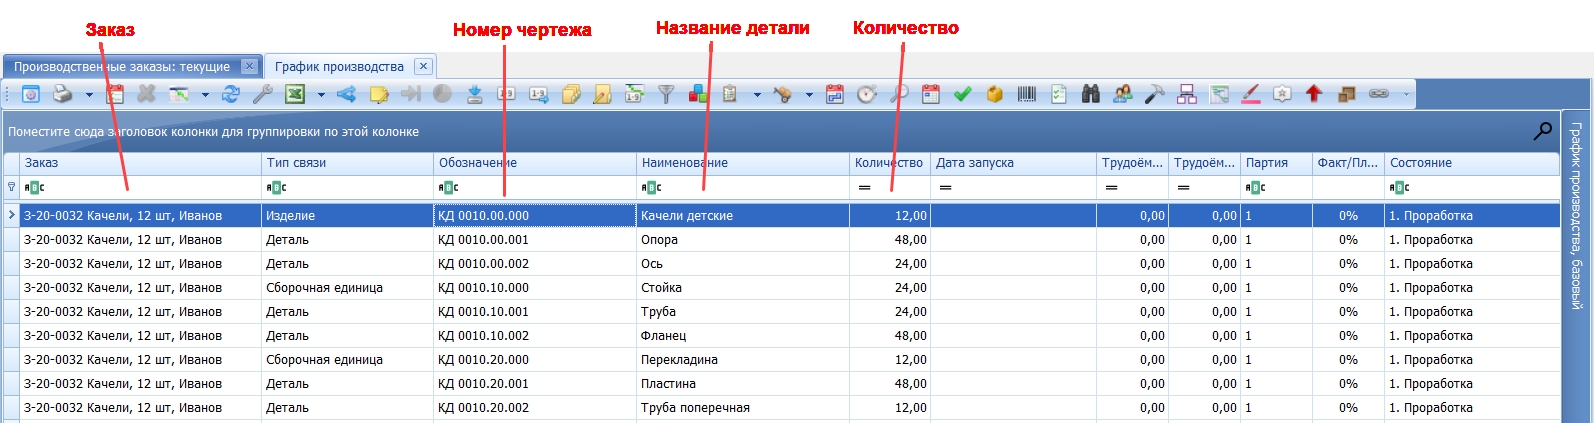Screen dimensions: 1594x423
Task: Click the 'КД 0010.10.001' designation cell
Action: (535, 312)
